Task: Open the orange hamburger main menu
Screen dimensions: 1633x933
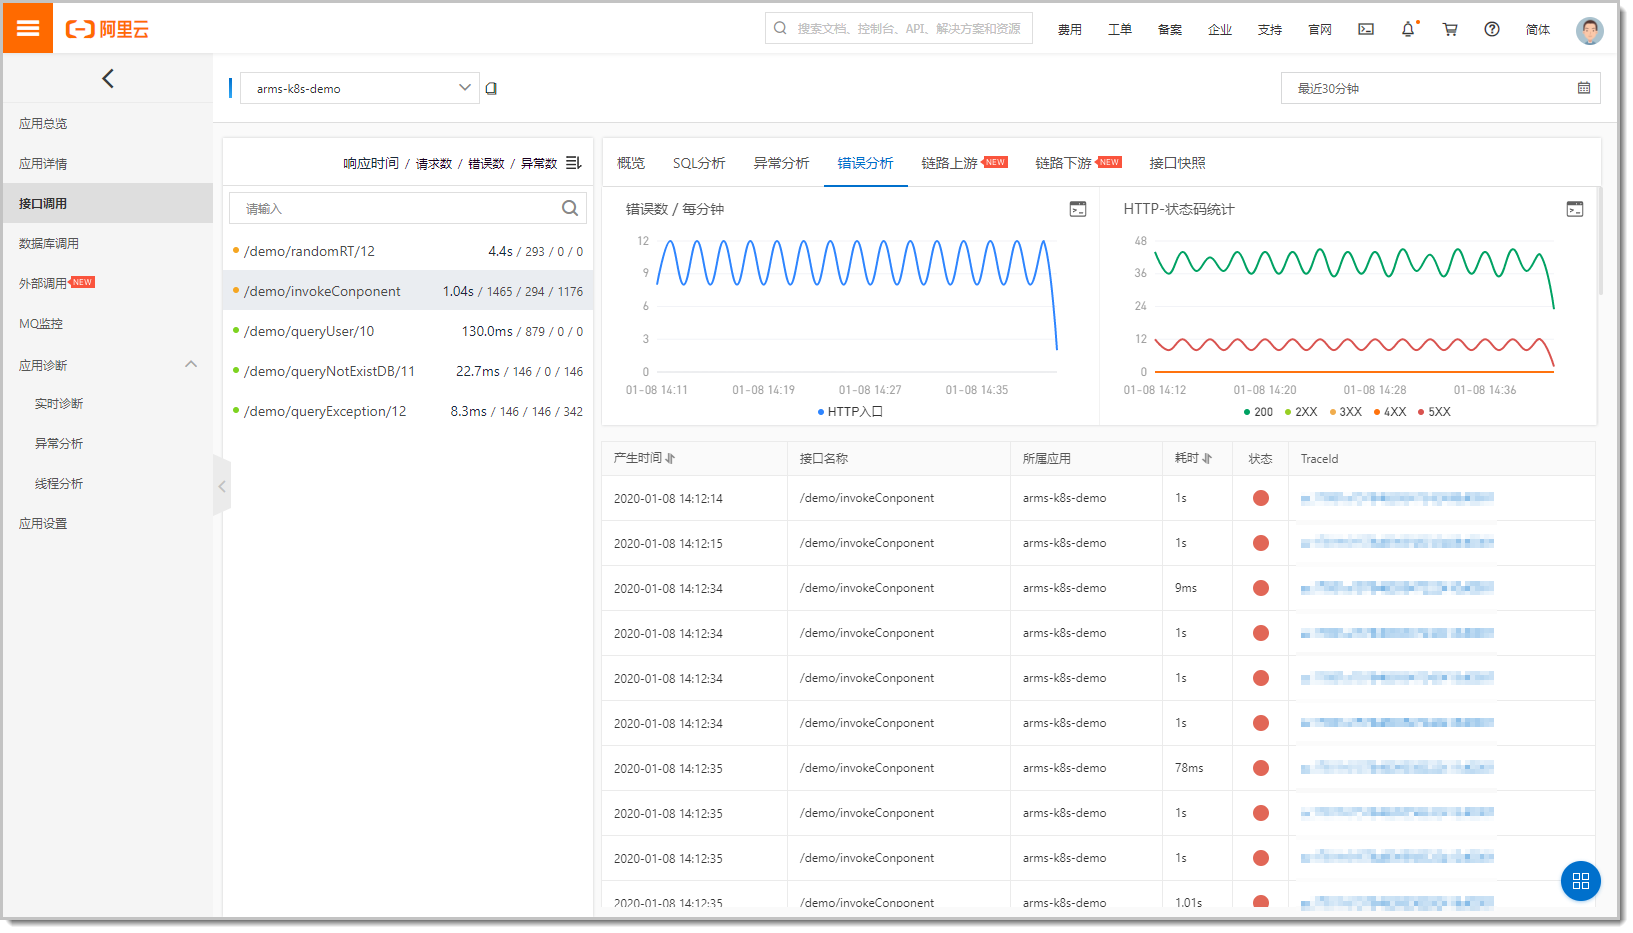Action: point(28,28)
